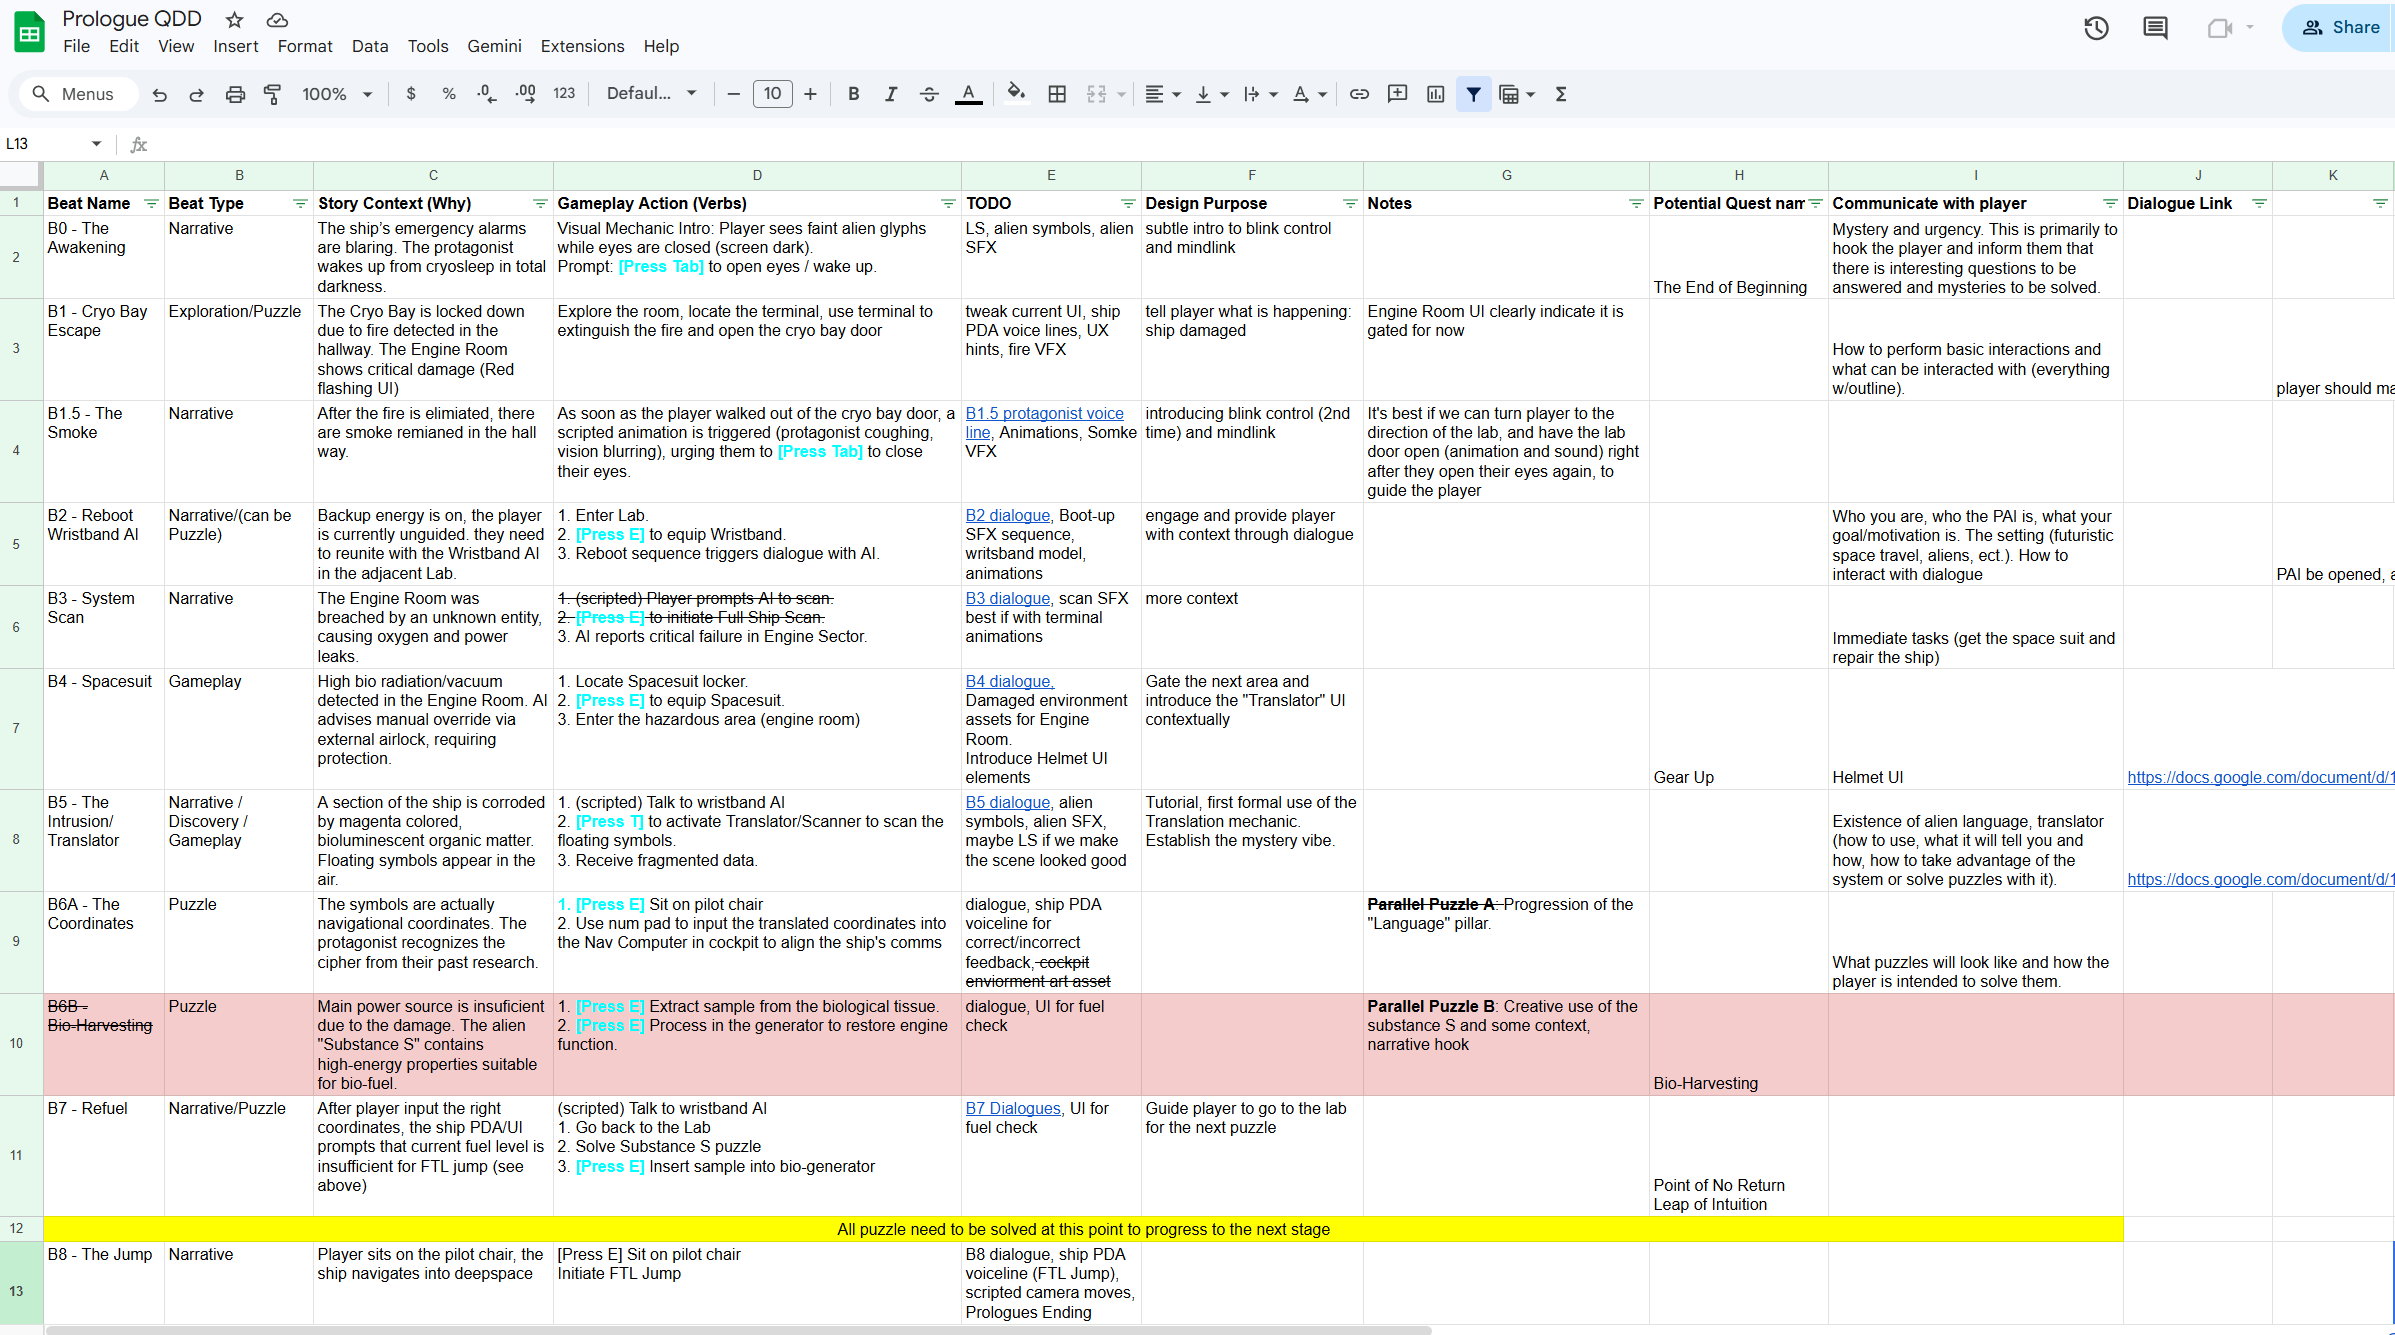Open filter for Design Purpose column
2395x1335 pixels.
1350,203
